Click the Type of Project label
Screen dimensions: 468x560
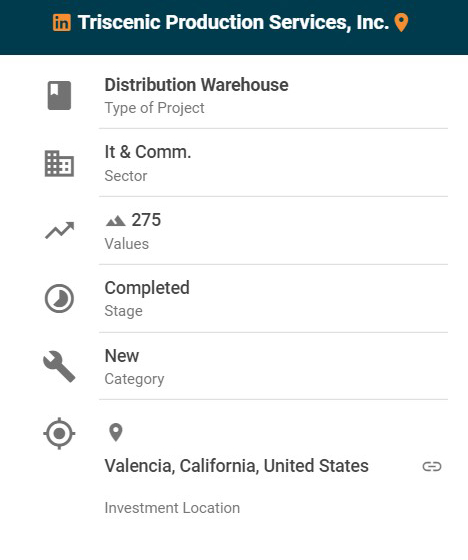[x=154, y=108]
